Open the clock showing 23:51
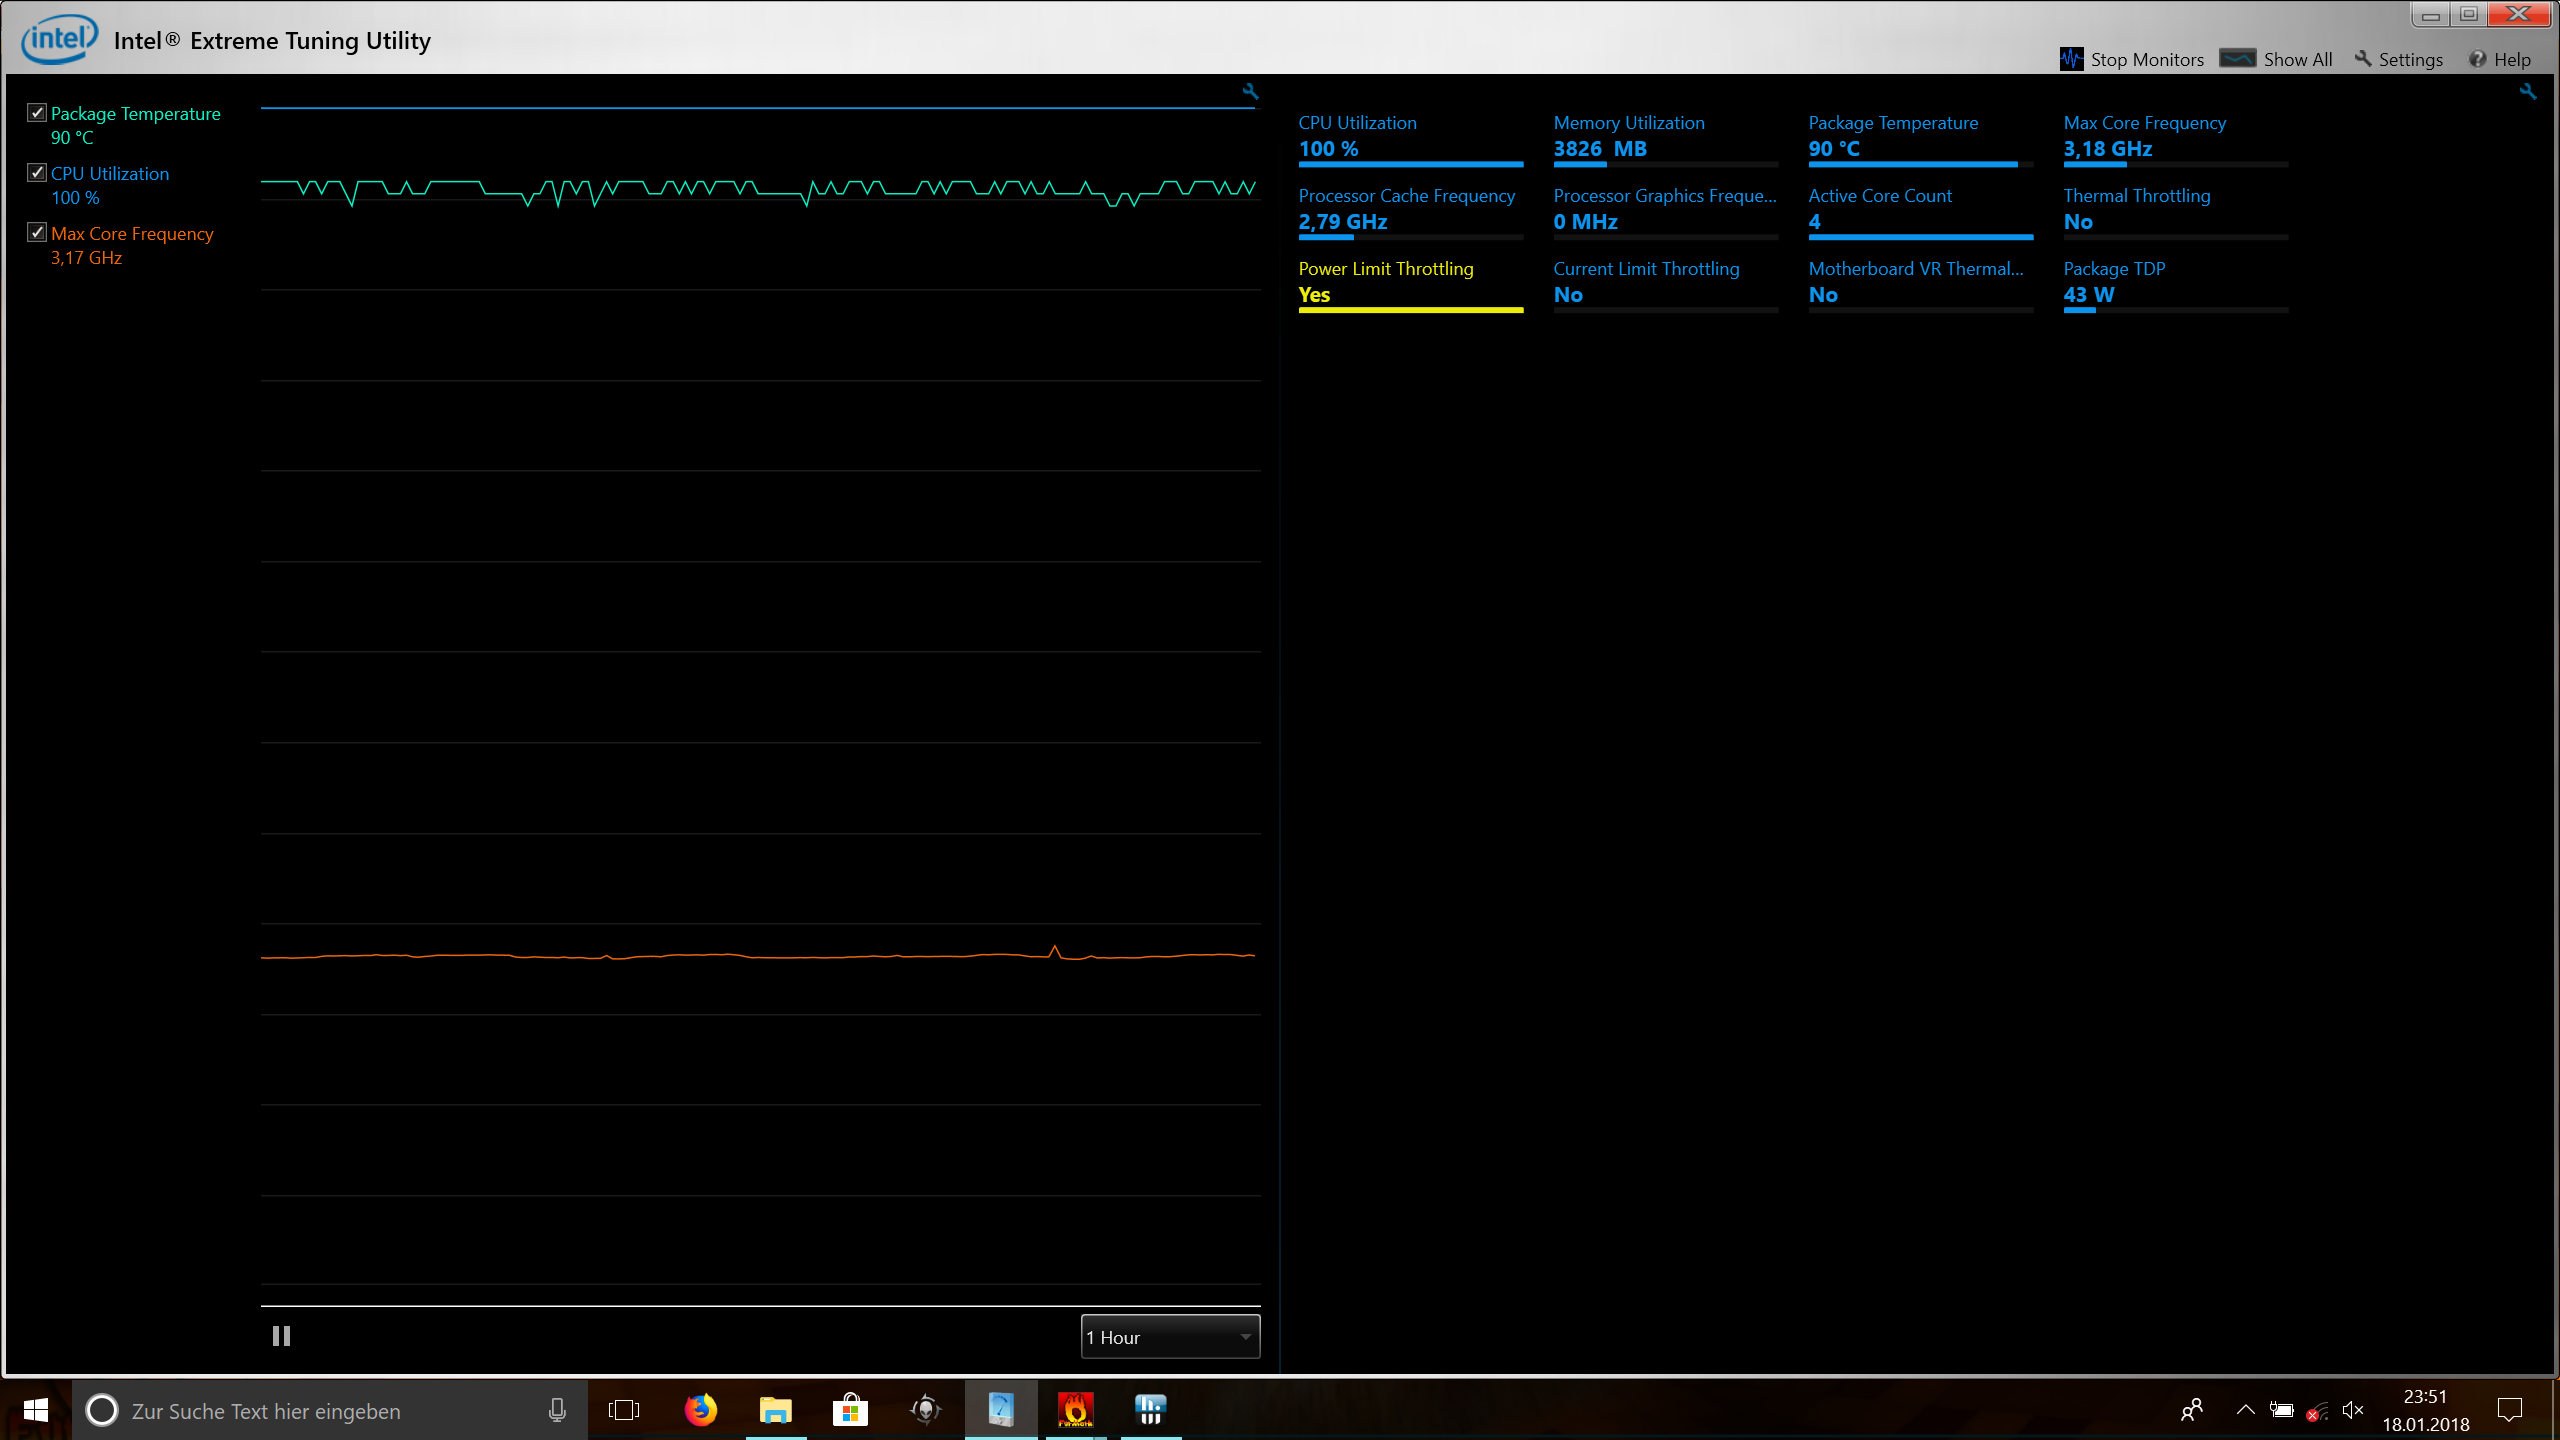Screen dimensions: 2560x1440 (2425, 1410)
